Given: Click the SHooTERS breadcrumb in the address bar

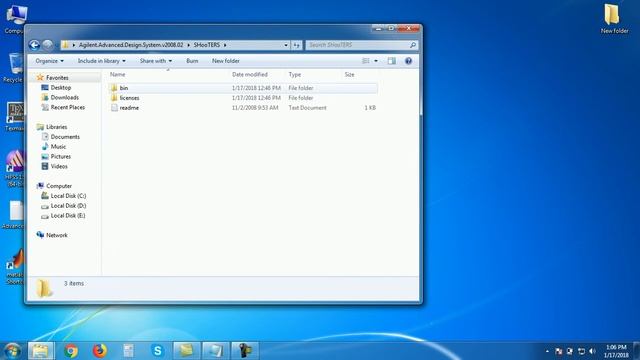Looking at the screenshot, I should pyautogui.click(x=207, y=45).
